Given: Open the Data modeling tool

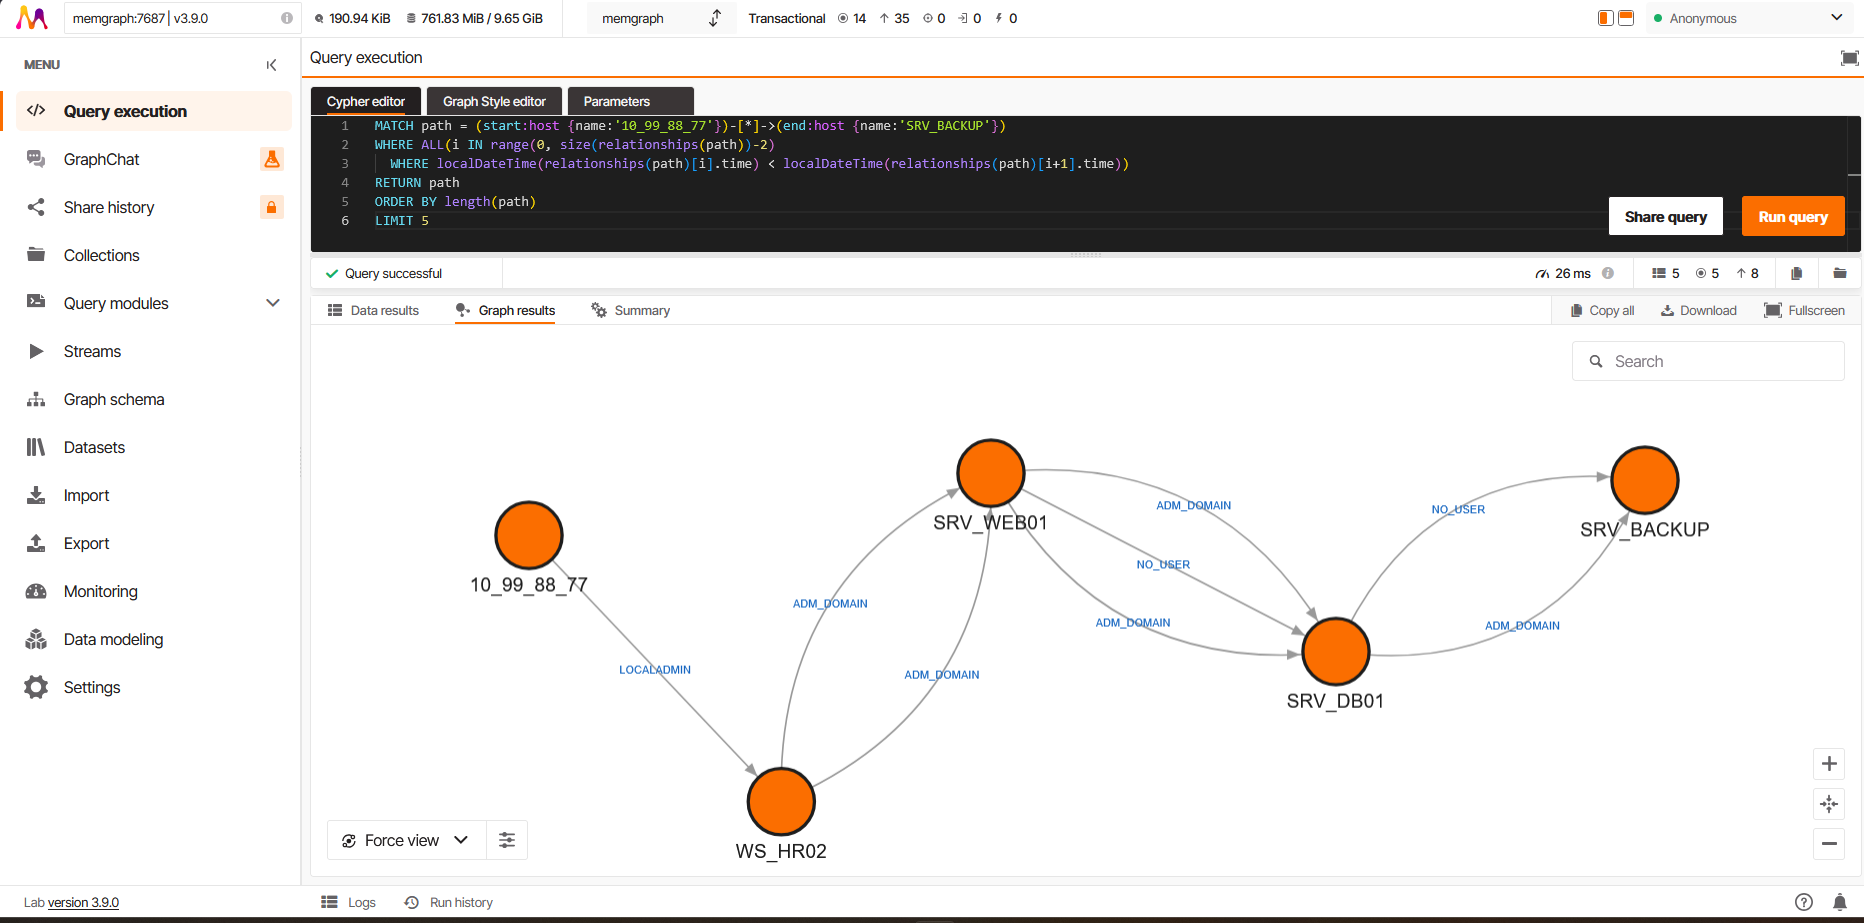Looking at the screenshot, I should pos(113,639).
